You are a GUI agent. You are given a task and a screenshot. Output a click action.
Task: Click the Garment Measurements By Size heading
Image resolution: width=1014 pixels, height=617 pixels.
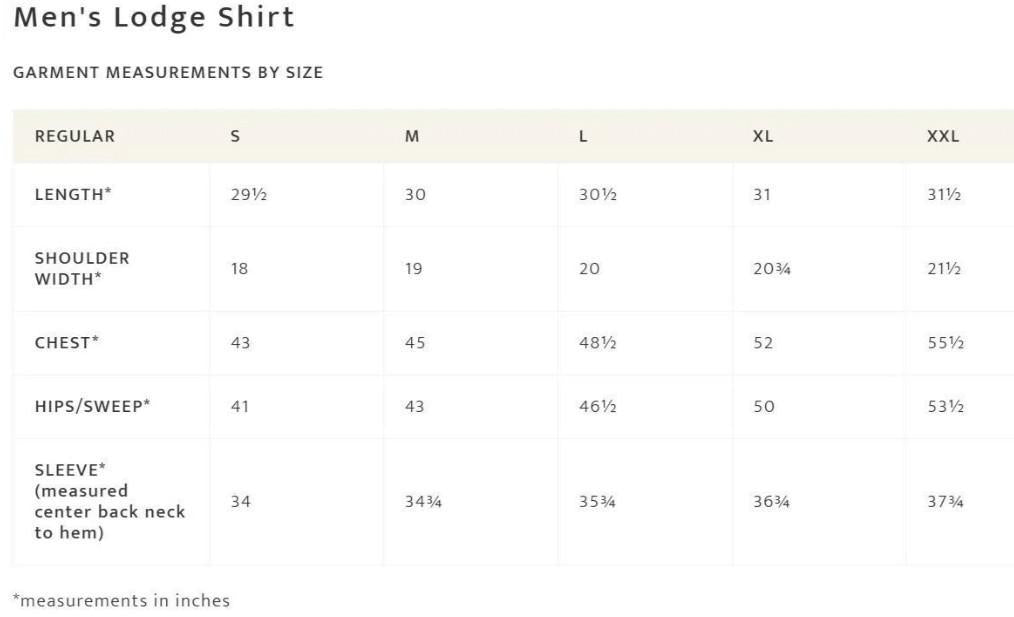click(x=168, y=73)
